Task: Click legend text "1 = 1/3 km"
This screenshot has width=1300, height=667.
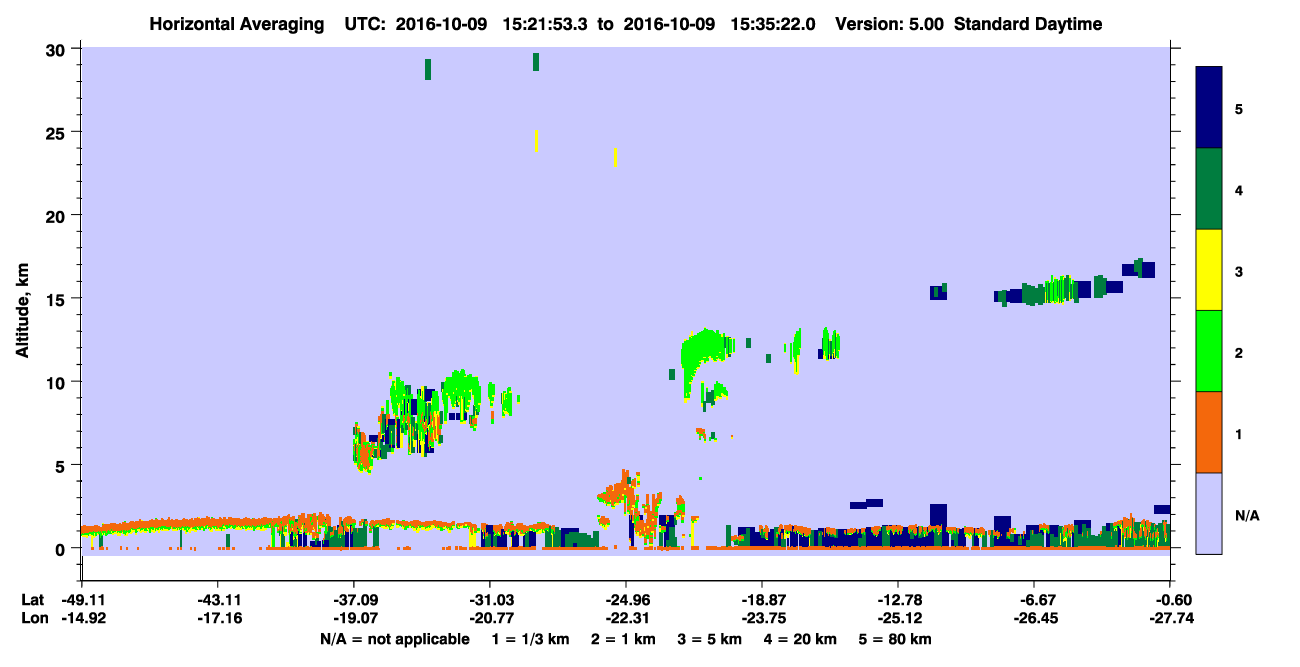Action: click(x=531, y=639)
